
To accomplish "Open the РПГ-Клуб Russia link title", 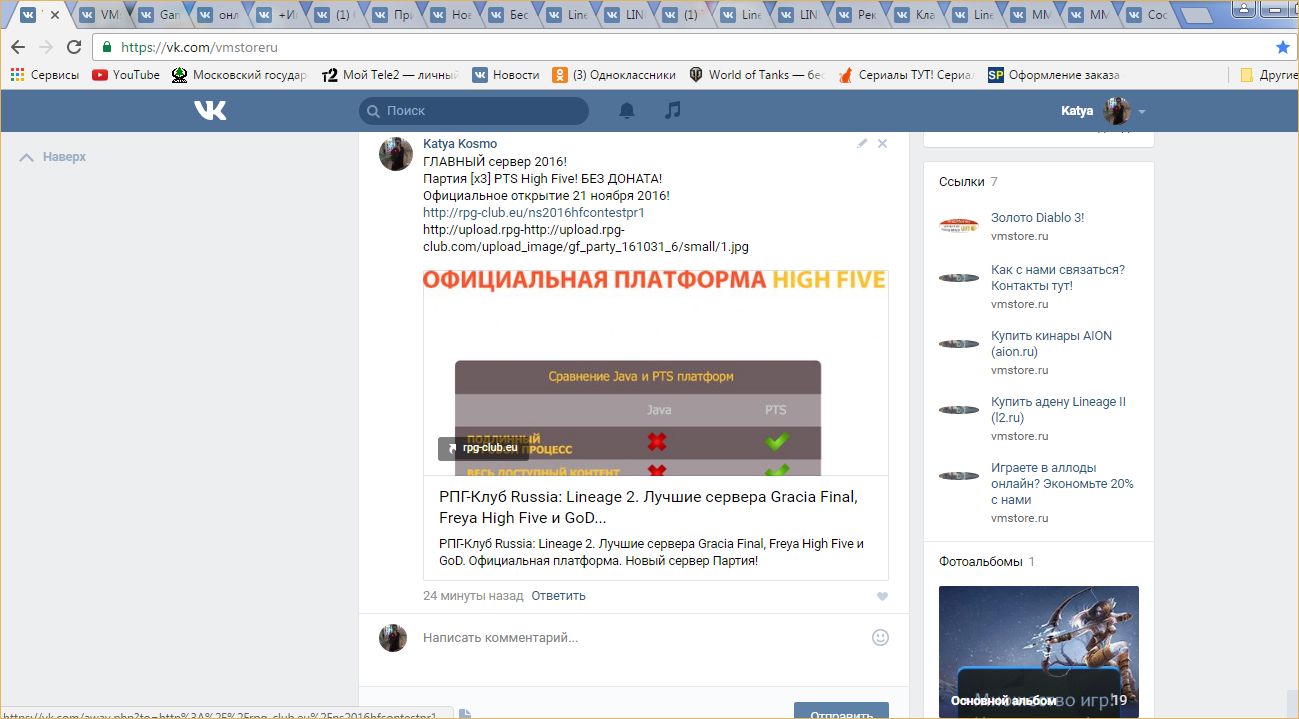I will coord(649,507).
